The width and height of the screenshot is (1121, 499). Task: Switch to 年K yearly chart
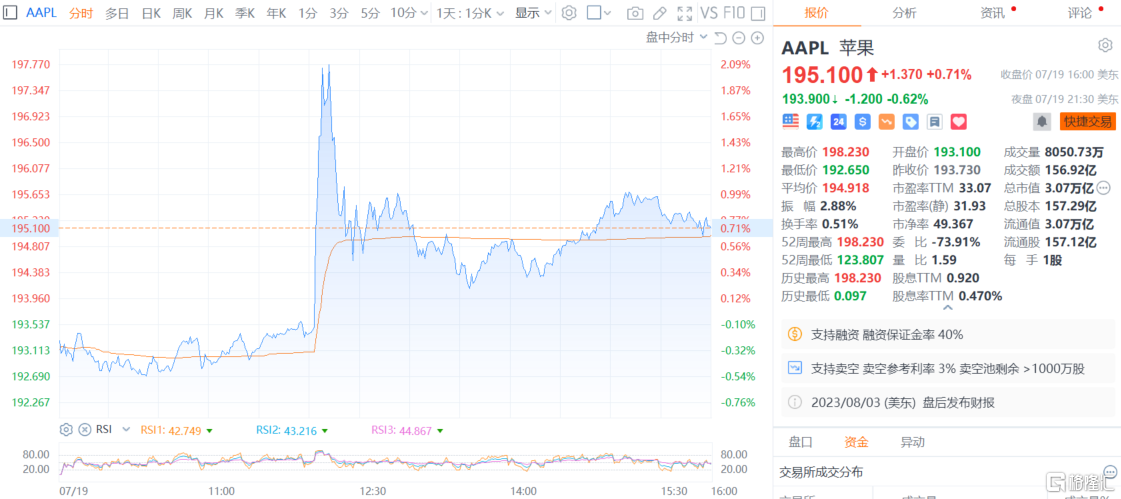(276, 13)
